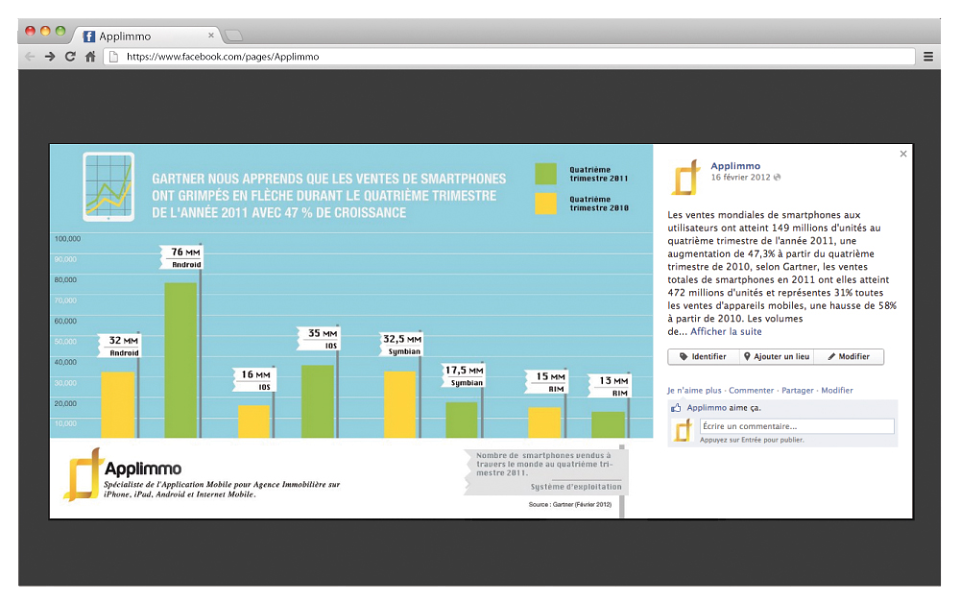Click the page icon in the address bar
960x601 pixels.
click(113, 56)
